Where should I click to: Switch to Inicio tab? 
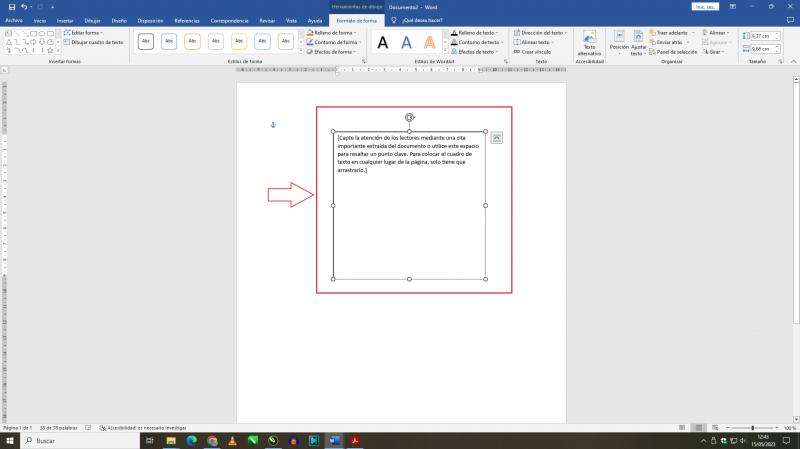pos(39,21)
